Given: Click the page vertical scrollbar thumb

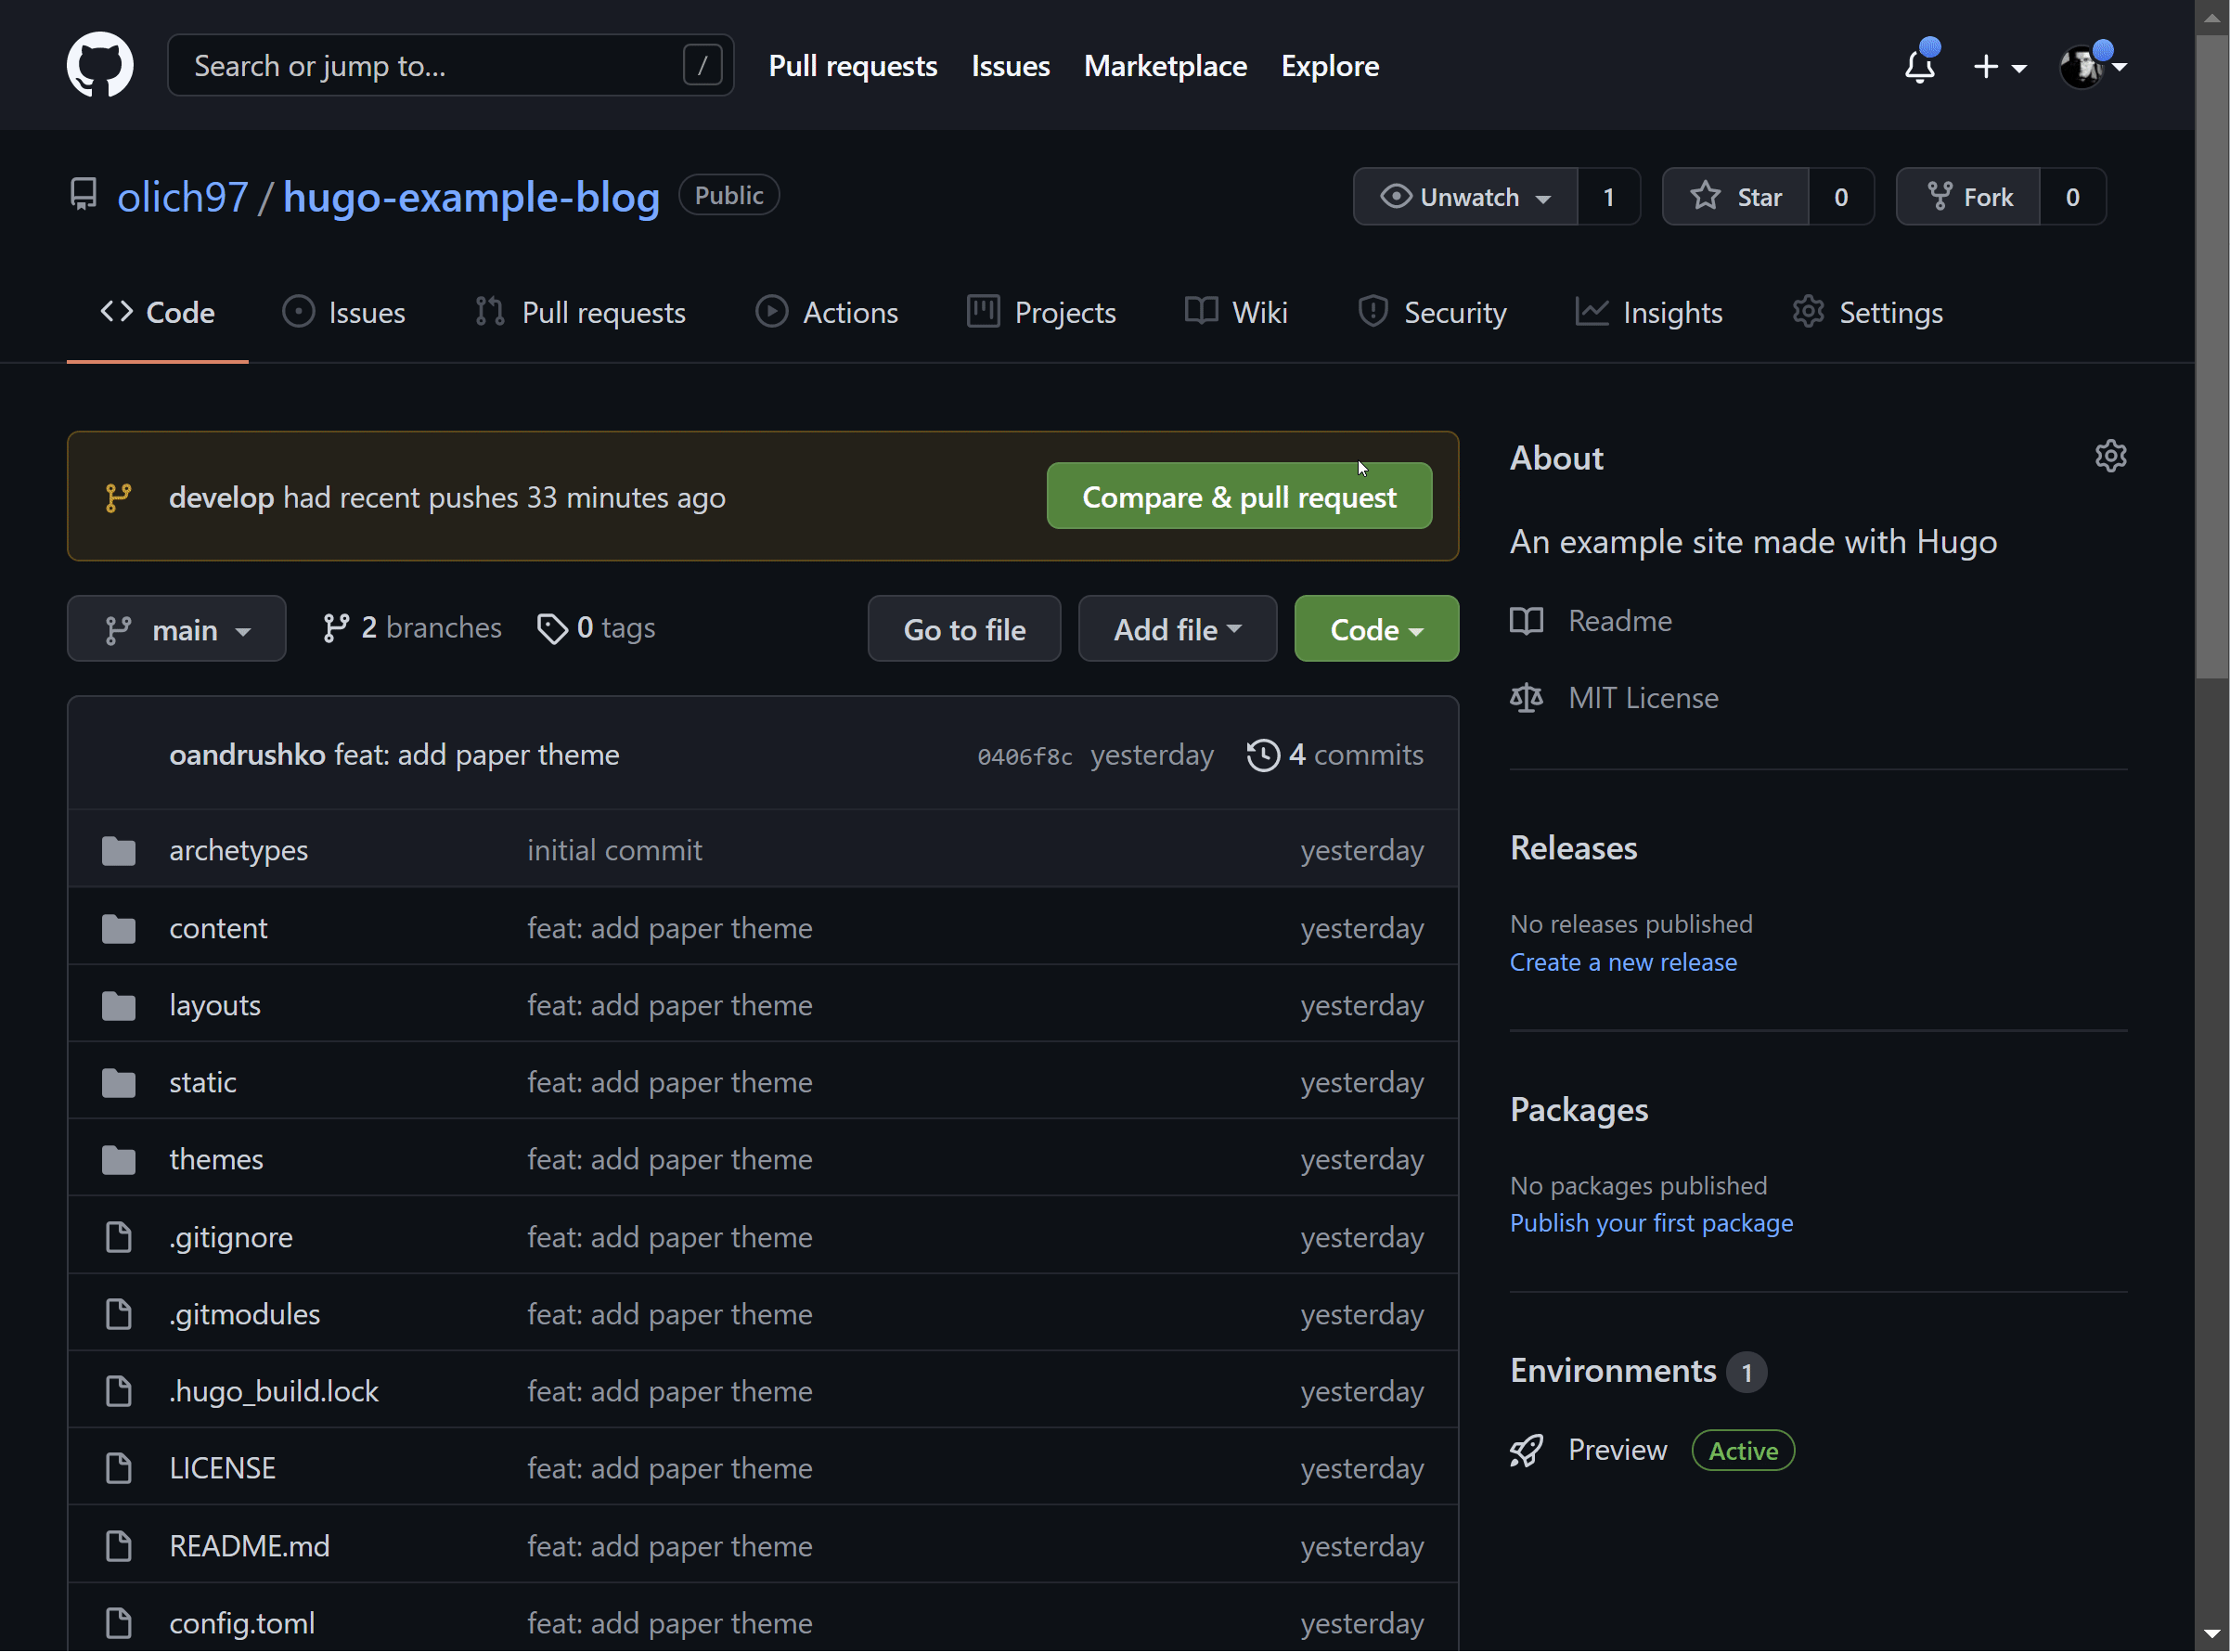Looking at the screenshot, I should point(2212,350).
